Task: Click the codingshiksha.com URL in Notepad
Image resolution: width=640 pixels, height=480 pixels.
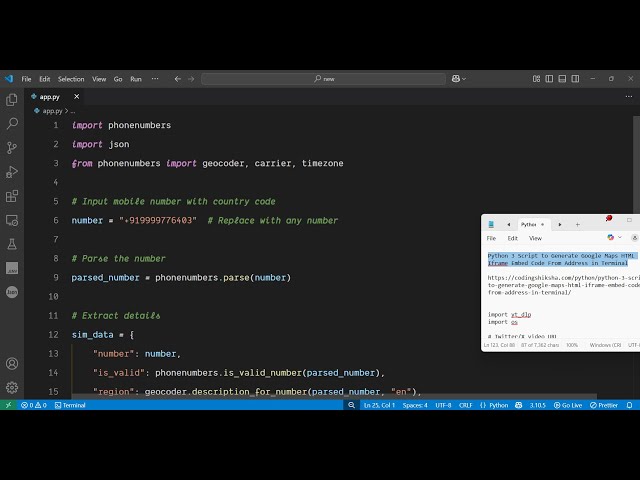Action: coord(564,285)
